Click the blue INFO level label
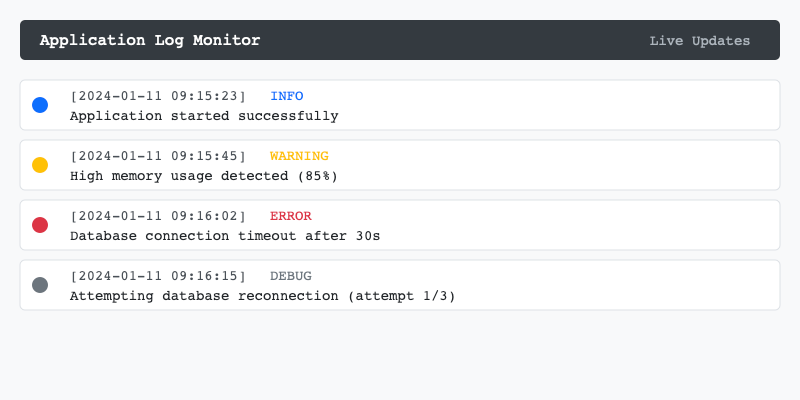The width and height of the screenshot is (800, 400). 287,96
